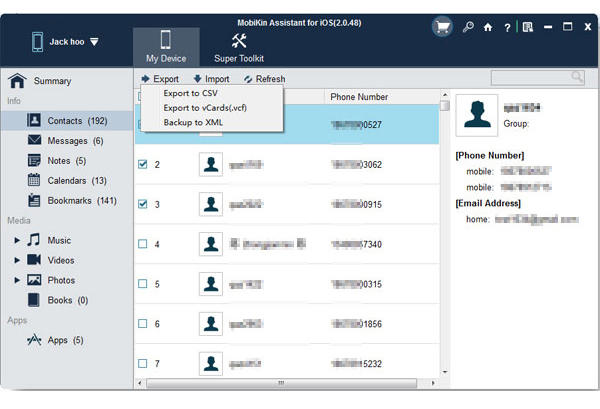Click horizontal scrollbar left arrow
This screenshot has height=409, width=600.
coord(140,383)
